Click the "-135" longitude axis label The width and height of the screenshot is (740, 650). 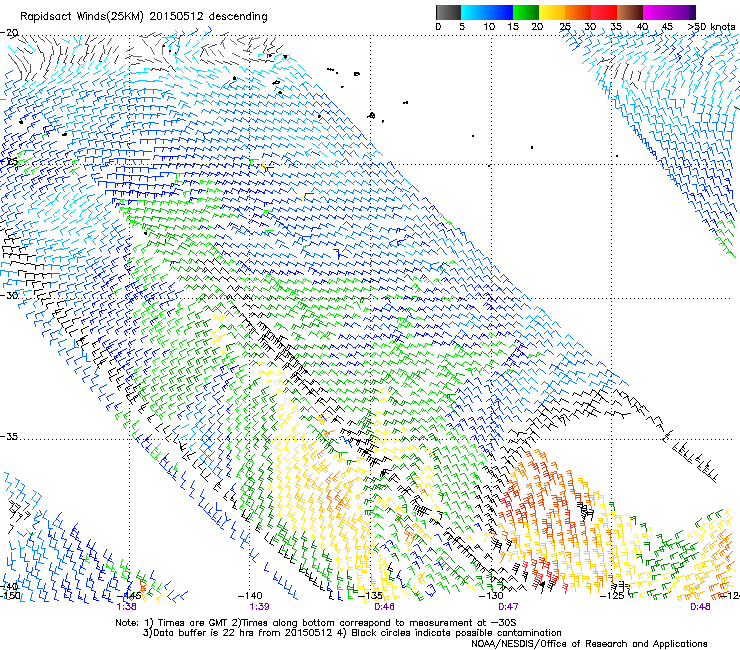pyautogui.click(x=370, y=596)
